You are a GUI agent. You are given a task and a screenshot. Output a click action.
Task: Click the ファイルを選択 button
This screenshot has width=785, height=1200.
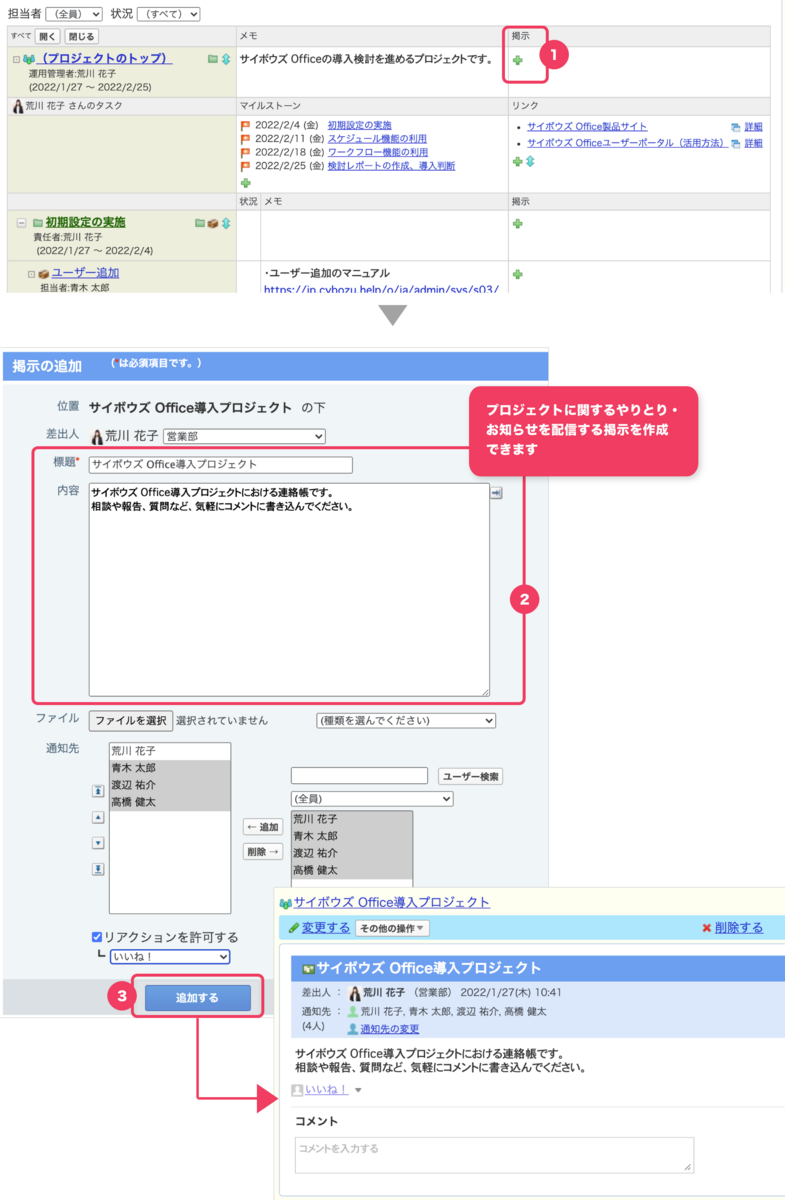pos(130,720)
